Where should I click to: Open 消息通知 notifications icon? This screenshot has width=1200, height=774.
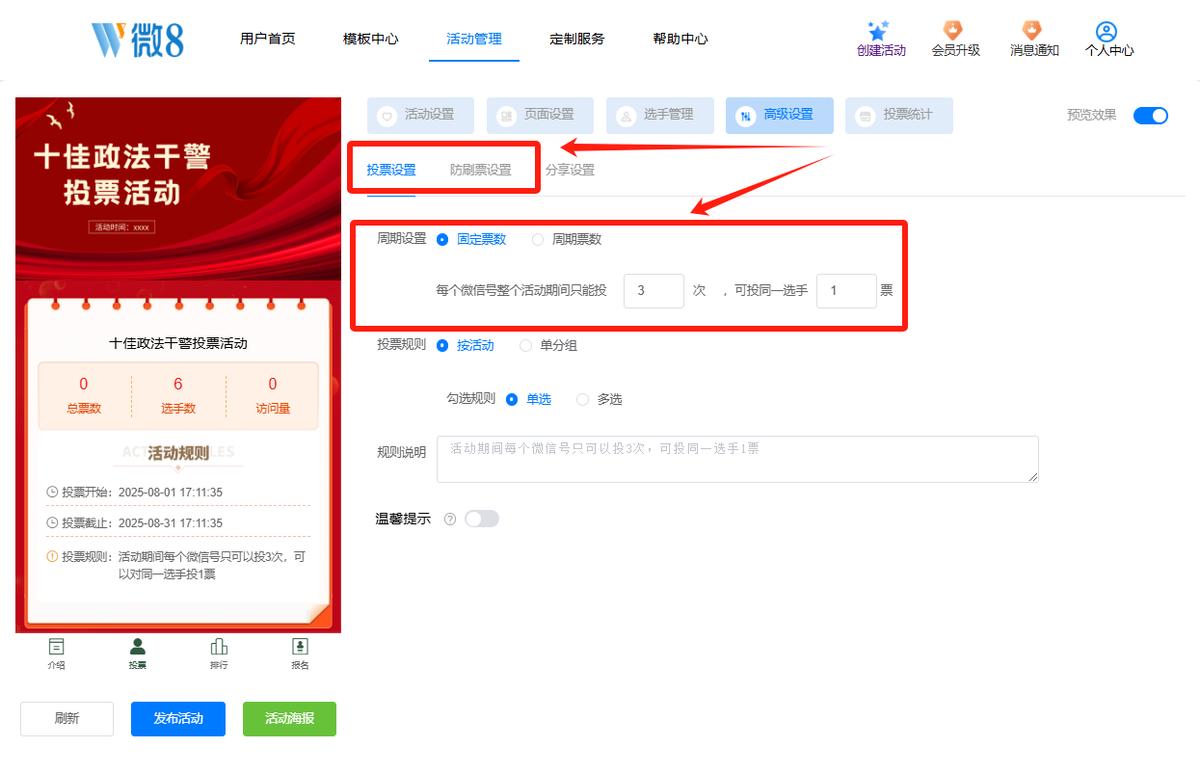1033,30
